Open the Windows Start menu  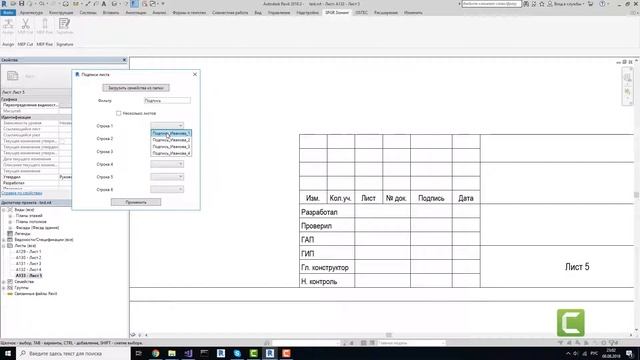click(8, 353)
